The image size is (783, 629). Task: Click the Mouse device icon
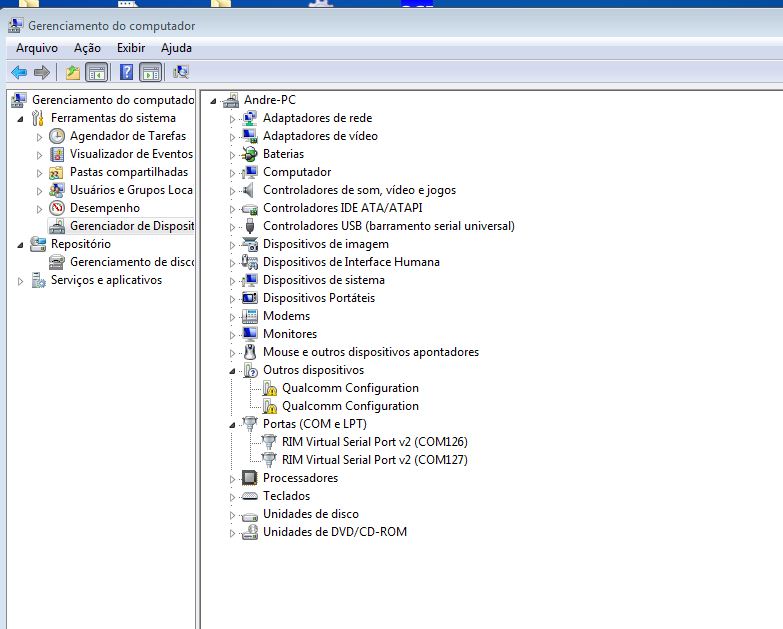tap(249, 352)
